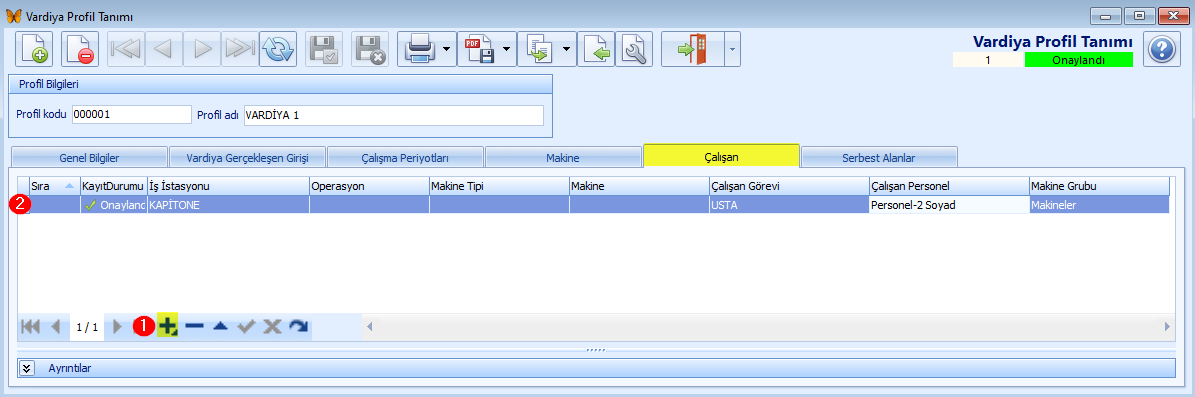Add a grid row with plus button
Viewport: 1195px width, 397px height.
coord(168,326)
